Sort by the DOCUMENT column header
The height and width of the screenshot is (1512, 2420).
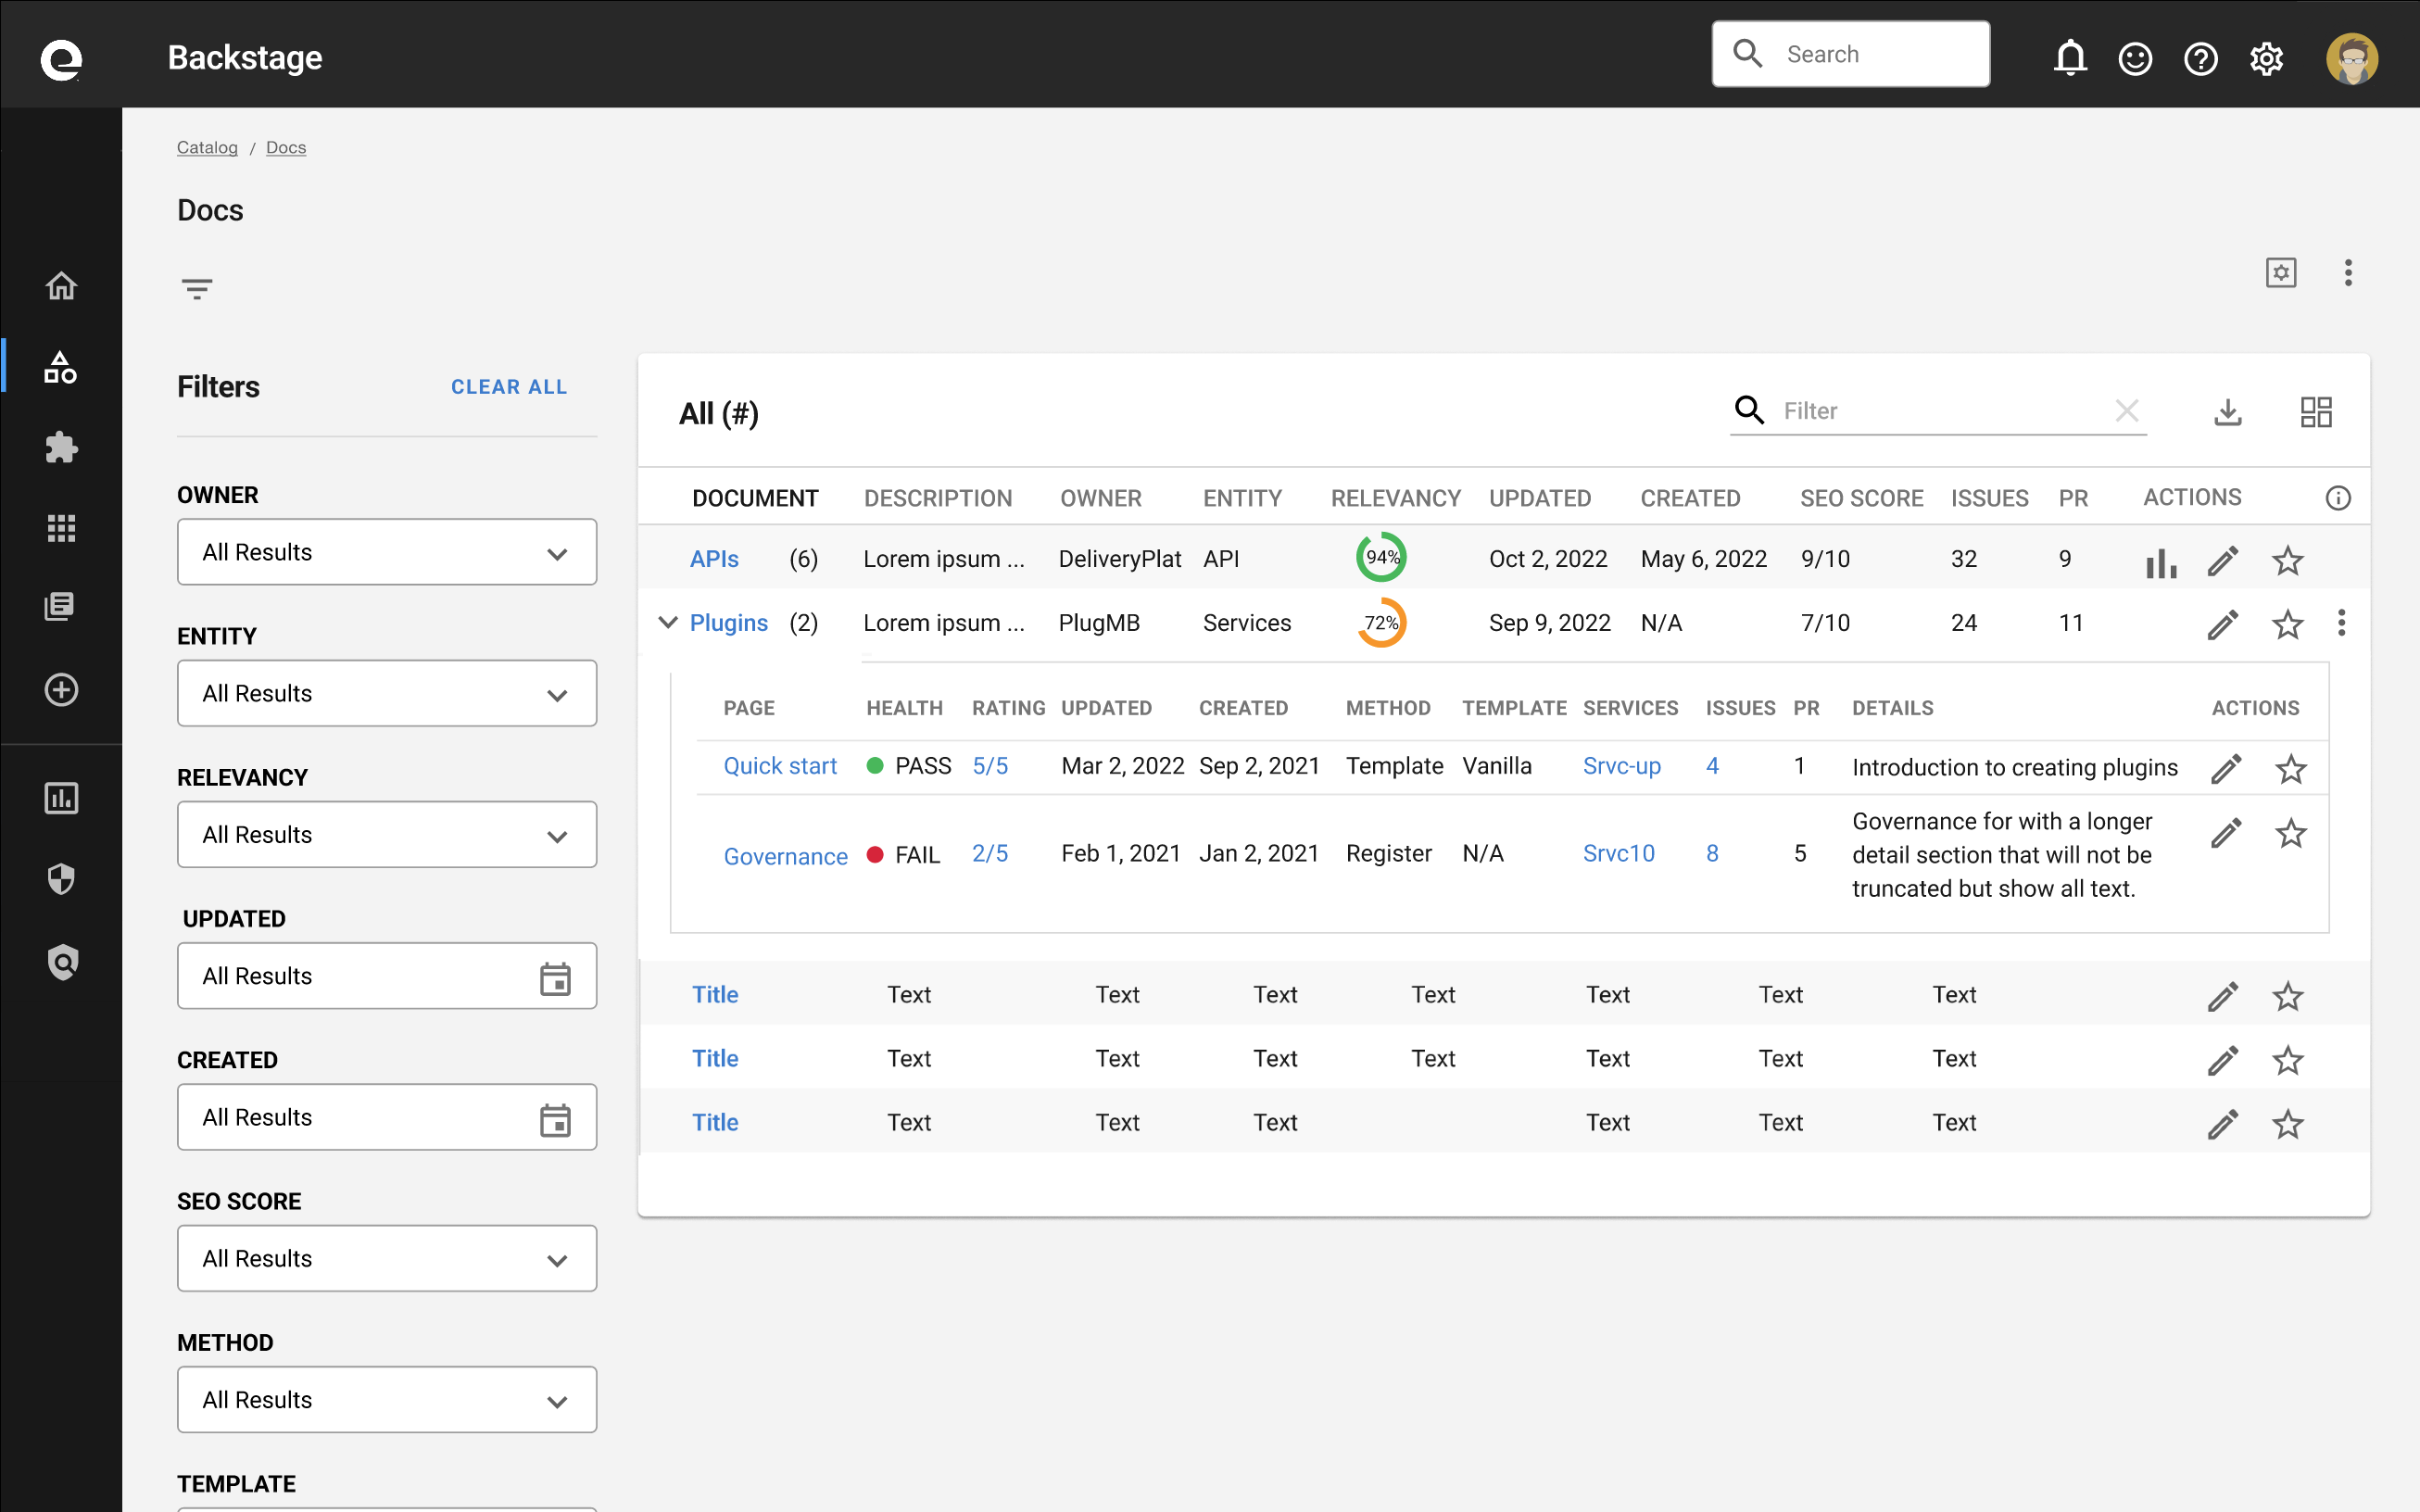pos(755,498)
